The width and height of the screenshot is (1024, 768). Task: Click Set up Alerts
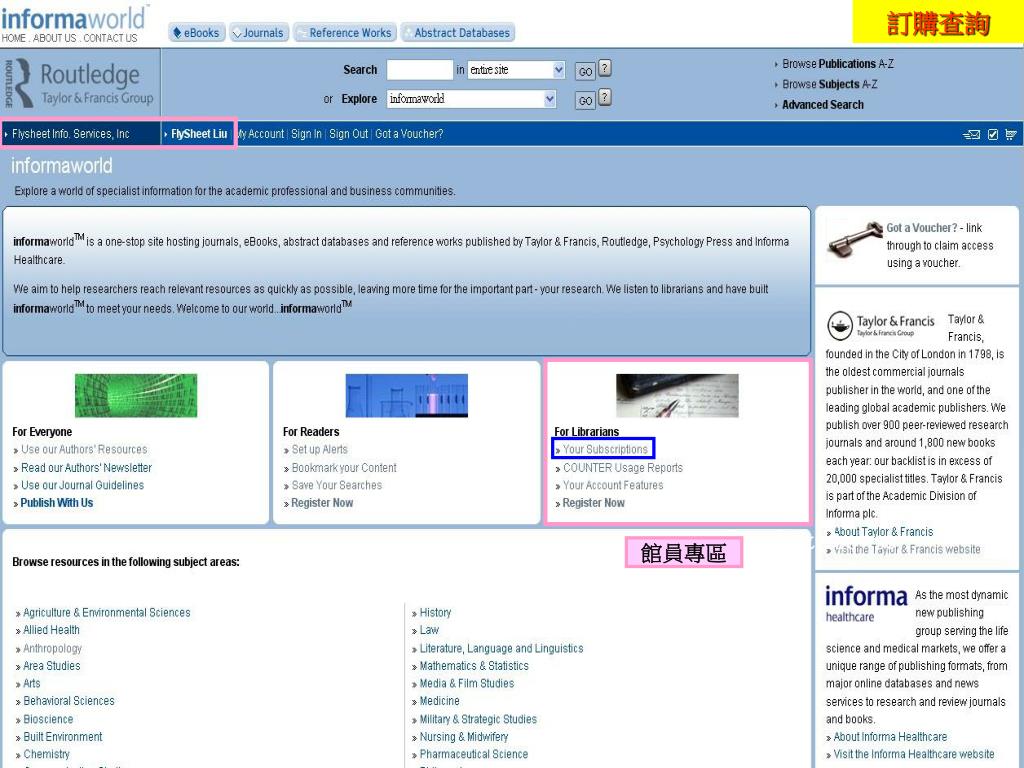click(319, 449)
